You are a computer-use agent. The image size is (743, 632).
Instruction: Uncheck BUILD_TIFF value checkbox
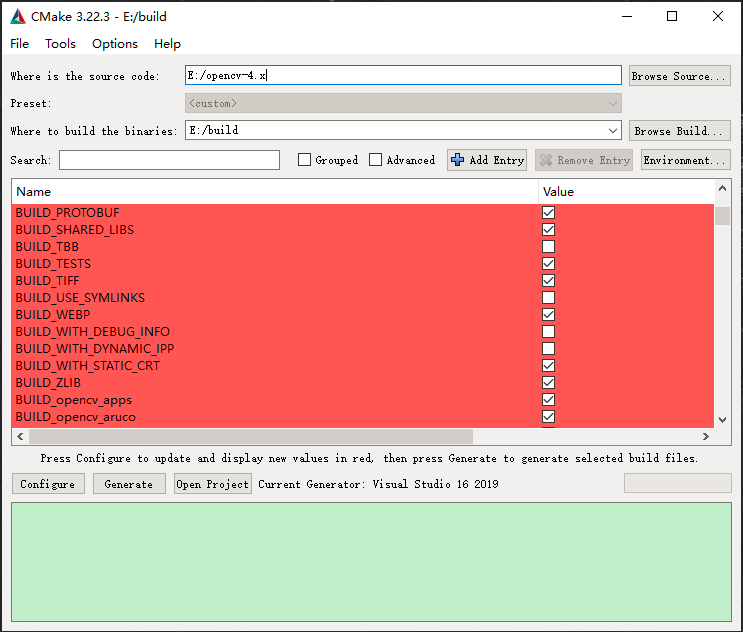click(x=548, y=280)
